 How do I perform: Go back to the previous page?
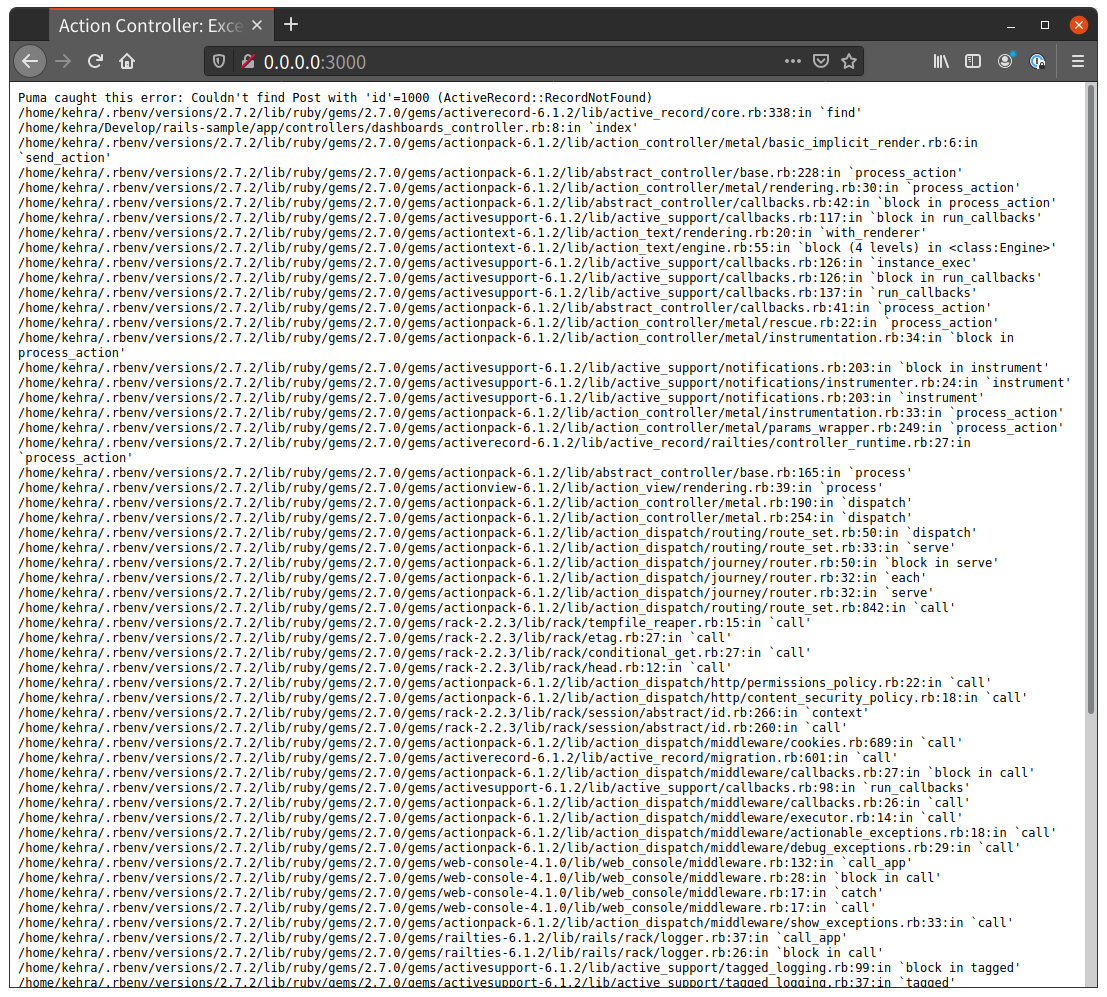30,61
